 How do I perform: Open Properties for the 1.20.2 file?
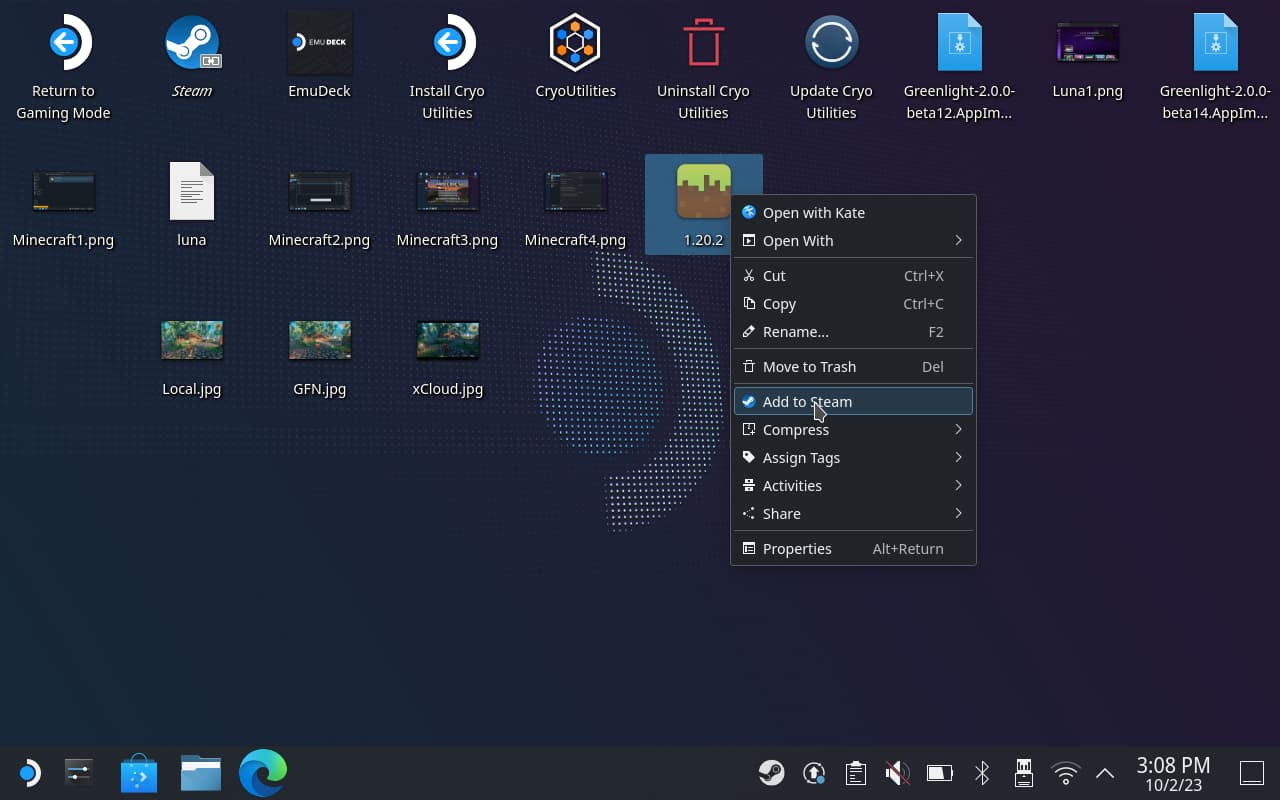797,548
